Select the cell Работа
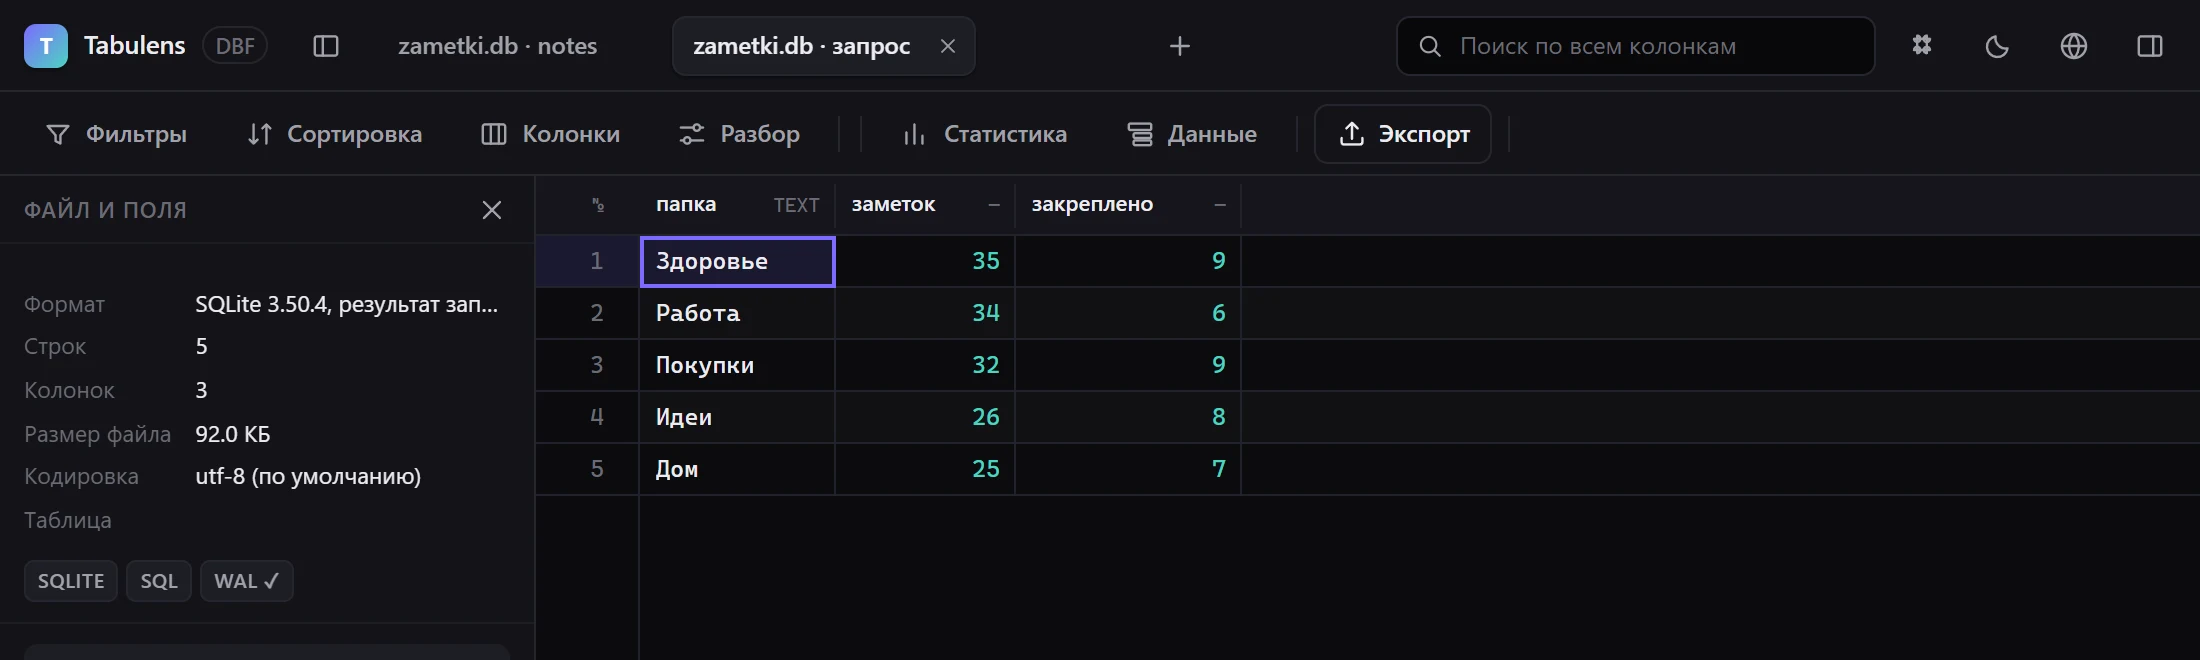This screenshot has width=2200, height=660. coord(737,313)
